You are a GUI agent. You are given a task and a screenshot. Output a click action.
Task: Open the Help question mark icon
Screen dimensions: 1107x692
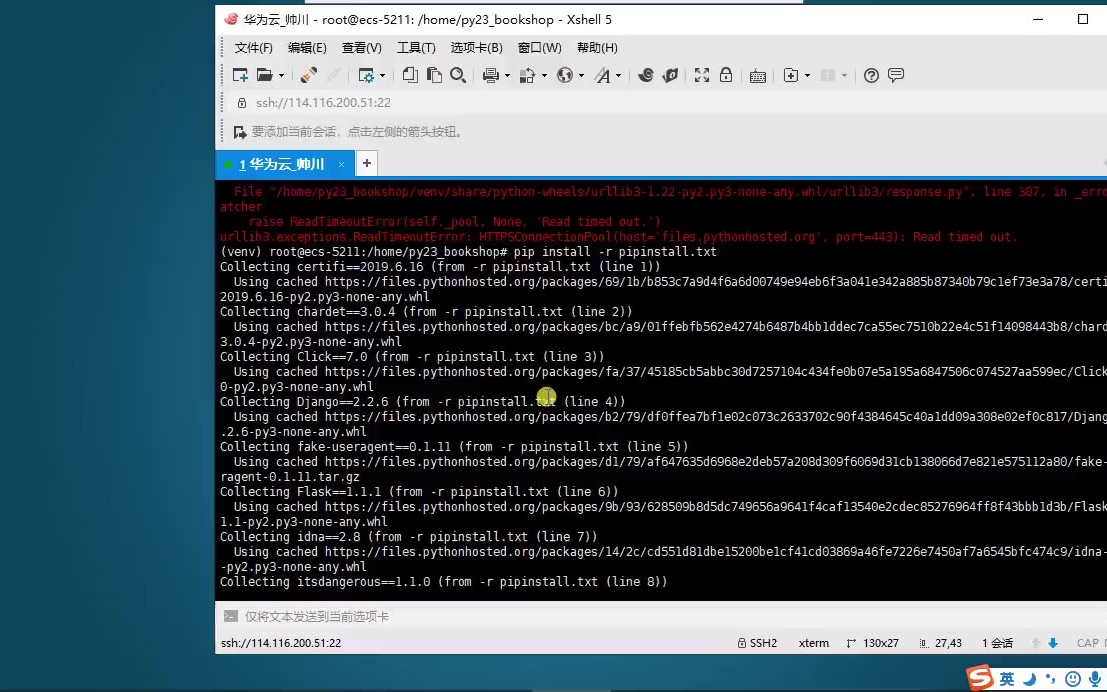(x=871, y=75)
